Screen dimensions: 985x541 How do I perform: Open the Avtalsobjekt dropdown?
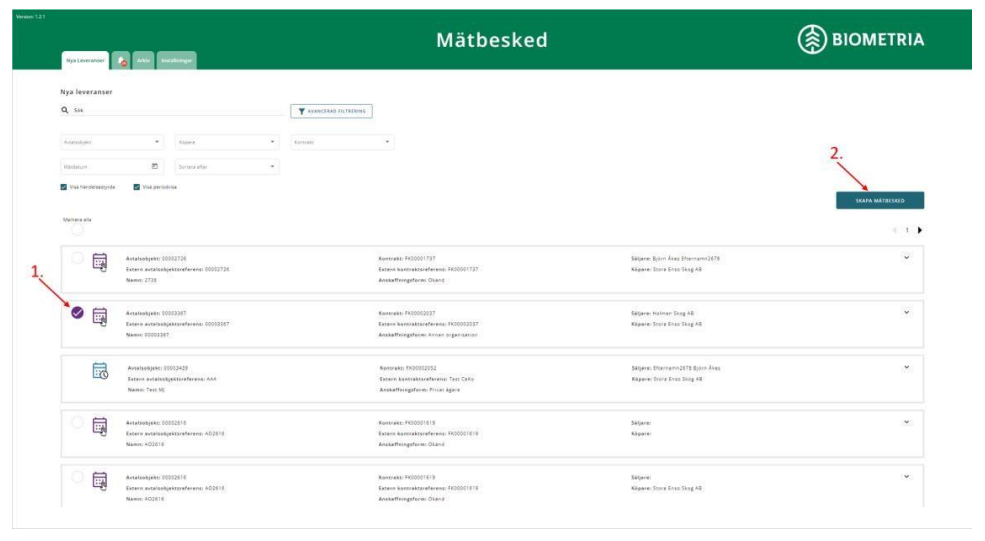[110, 142]
